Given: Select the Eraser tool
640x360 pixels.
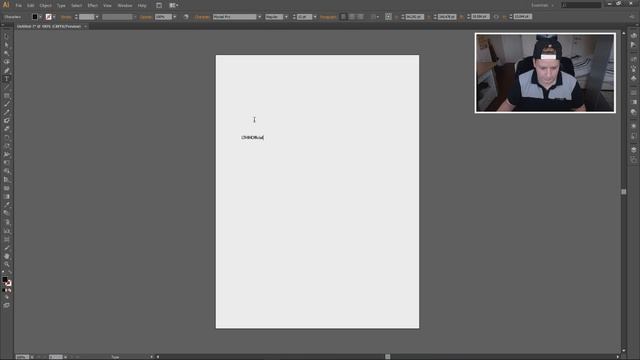Looking at the screenshot, I should coord(7,129).
